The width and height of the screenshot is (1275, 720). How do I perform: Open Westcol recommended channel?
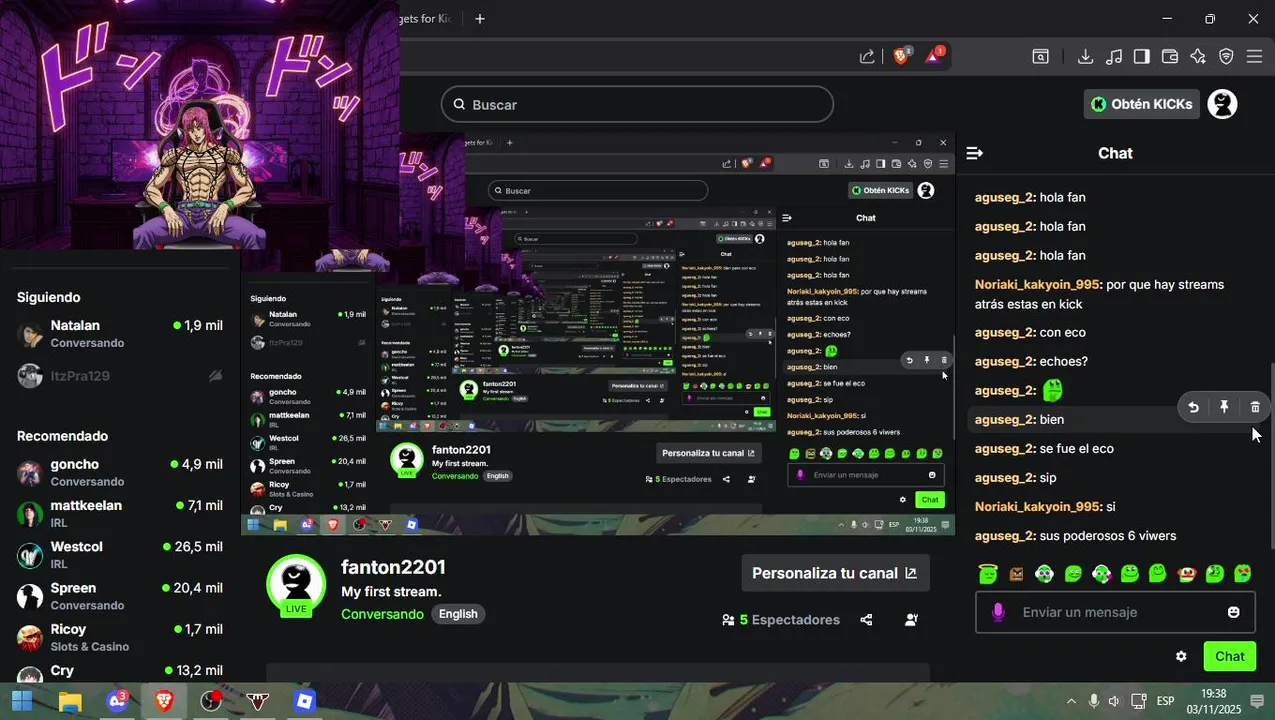pos(120,555)
